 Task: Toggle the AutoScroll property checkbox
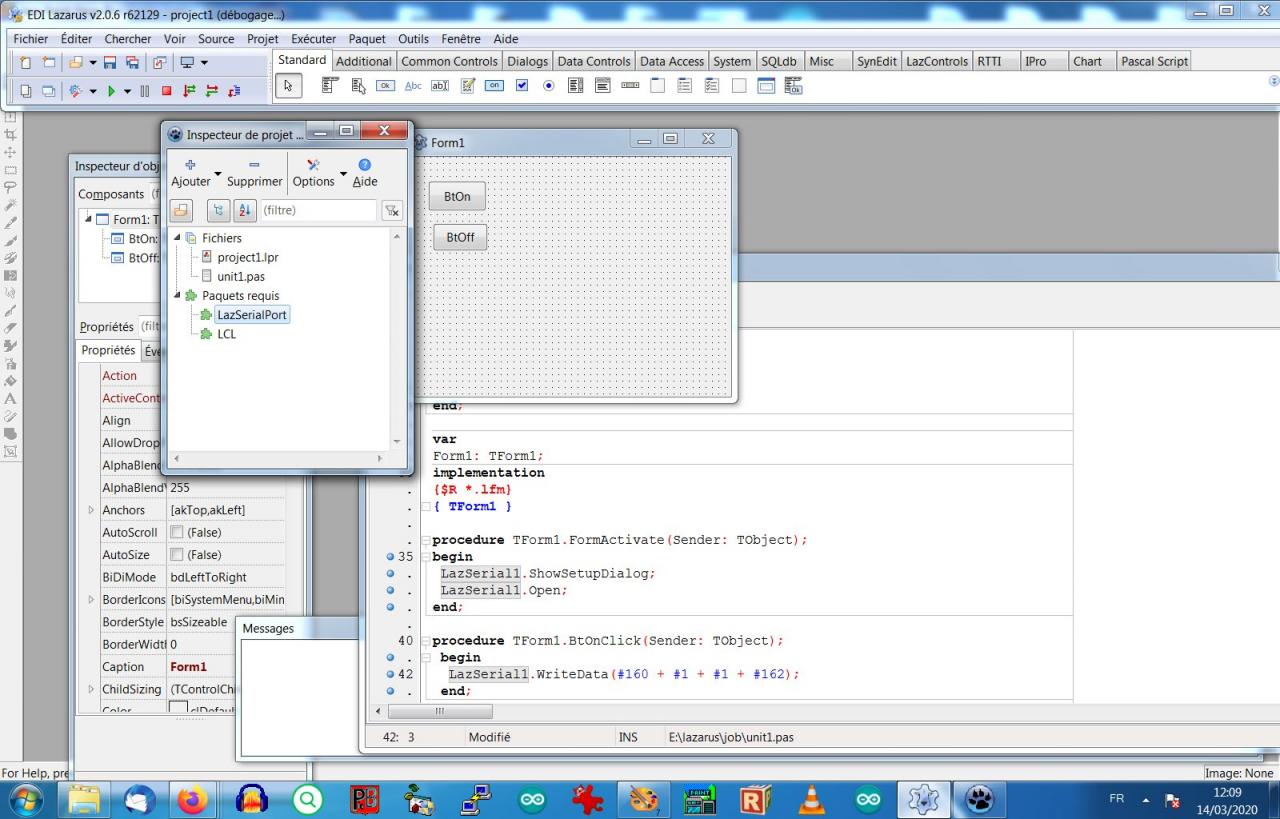pyautogui.click(x=177, y=533)
